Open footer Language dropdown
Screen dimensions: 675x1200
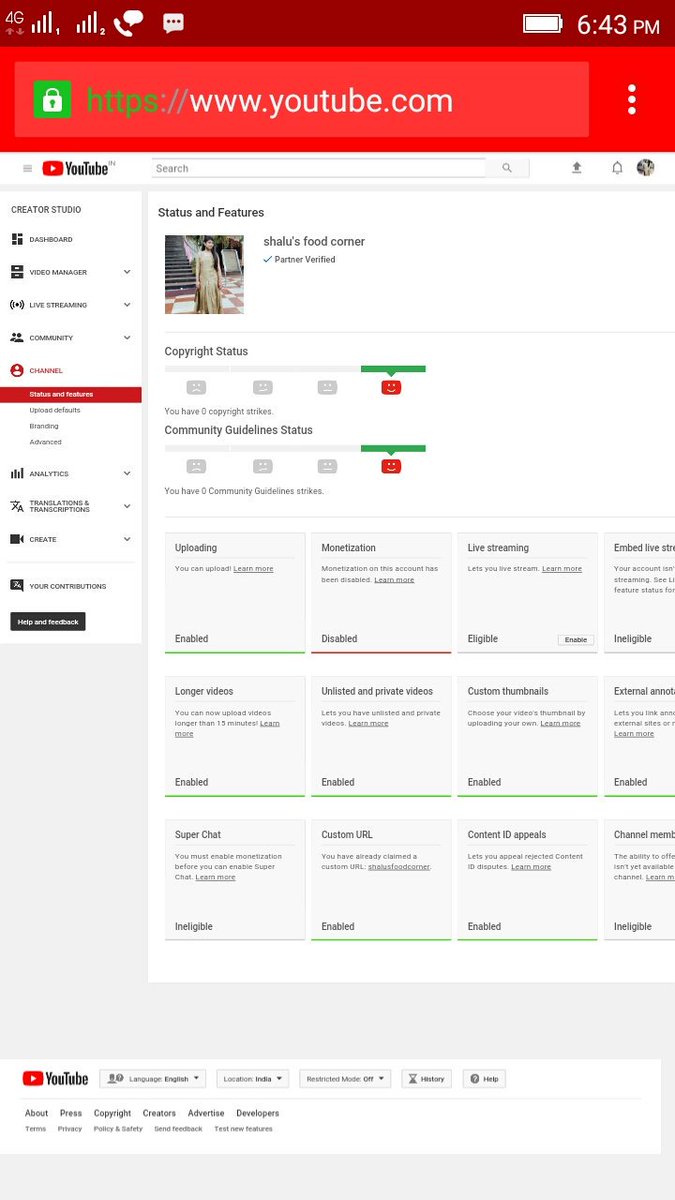(152, 1079)
